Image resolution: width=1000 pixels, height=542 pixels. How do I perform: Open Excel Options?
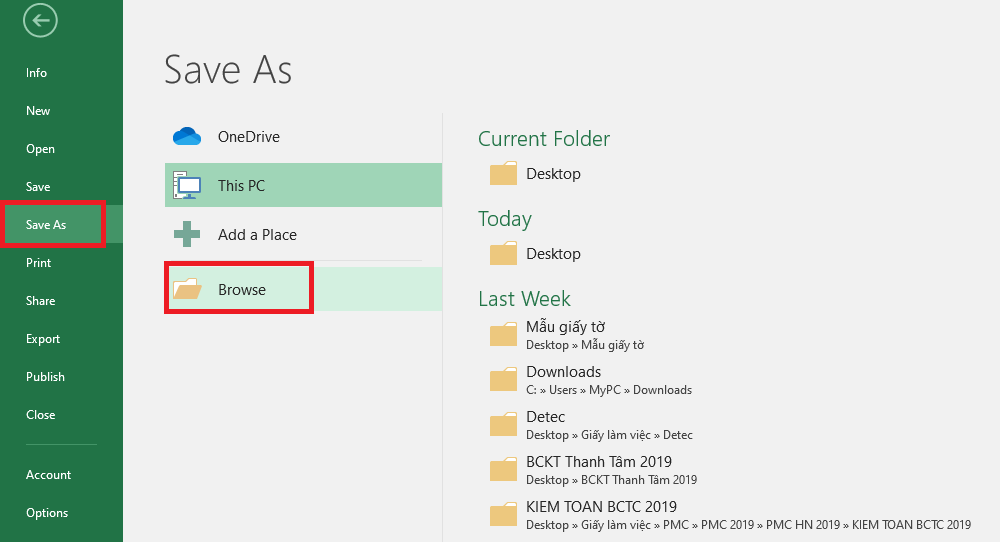(x=47, y=513)
